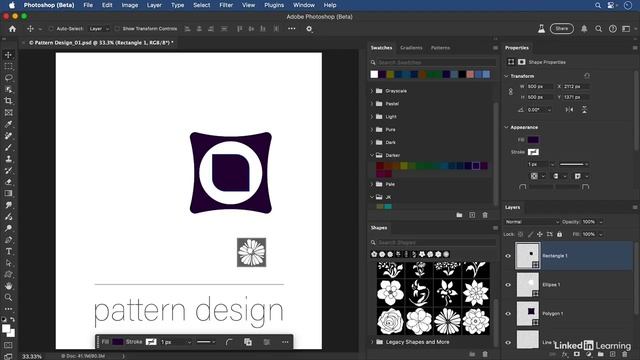Select the Lasso tool
Screen dimensions: 640x360
point(9,78)
